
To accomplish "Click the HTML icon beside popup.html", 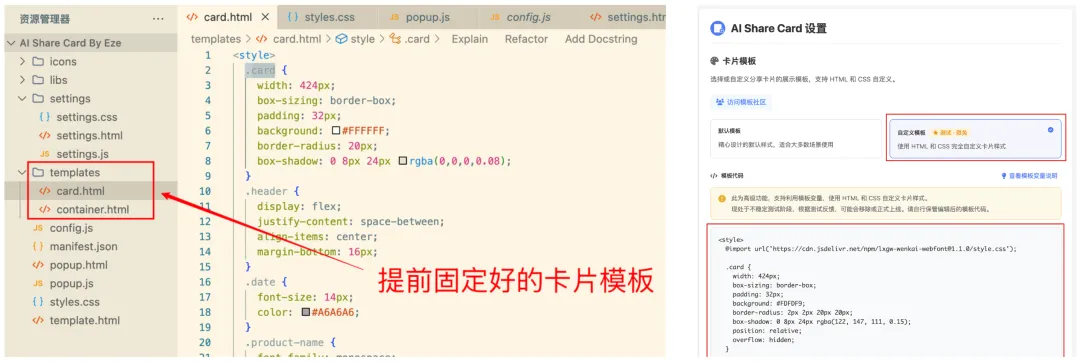I will tap(38, 265).
